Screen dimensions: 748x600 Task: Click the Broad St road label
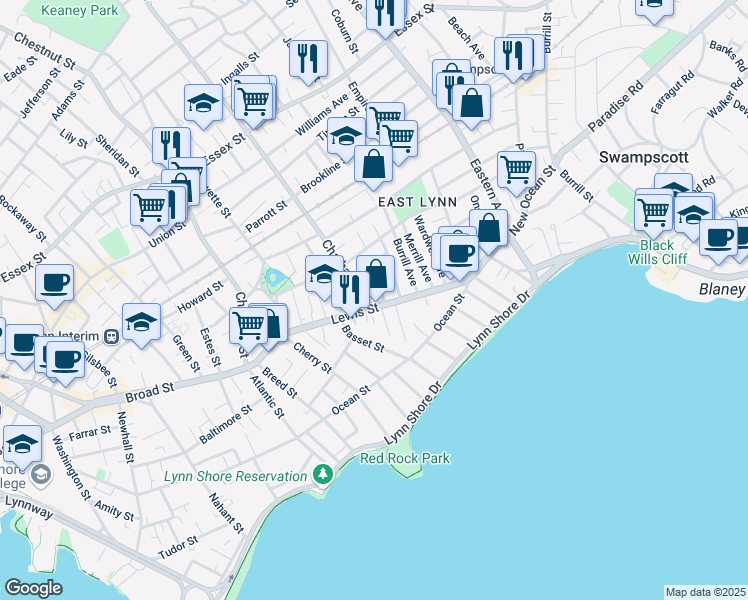point(149,393)
